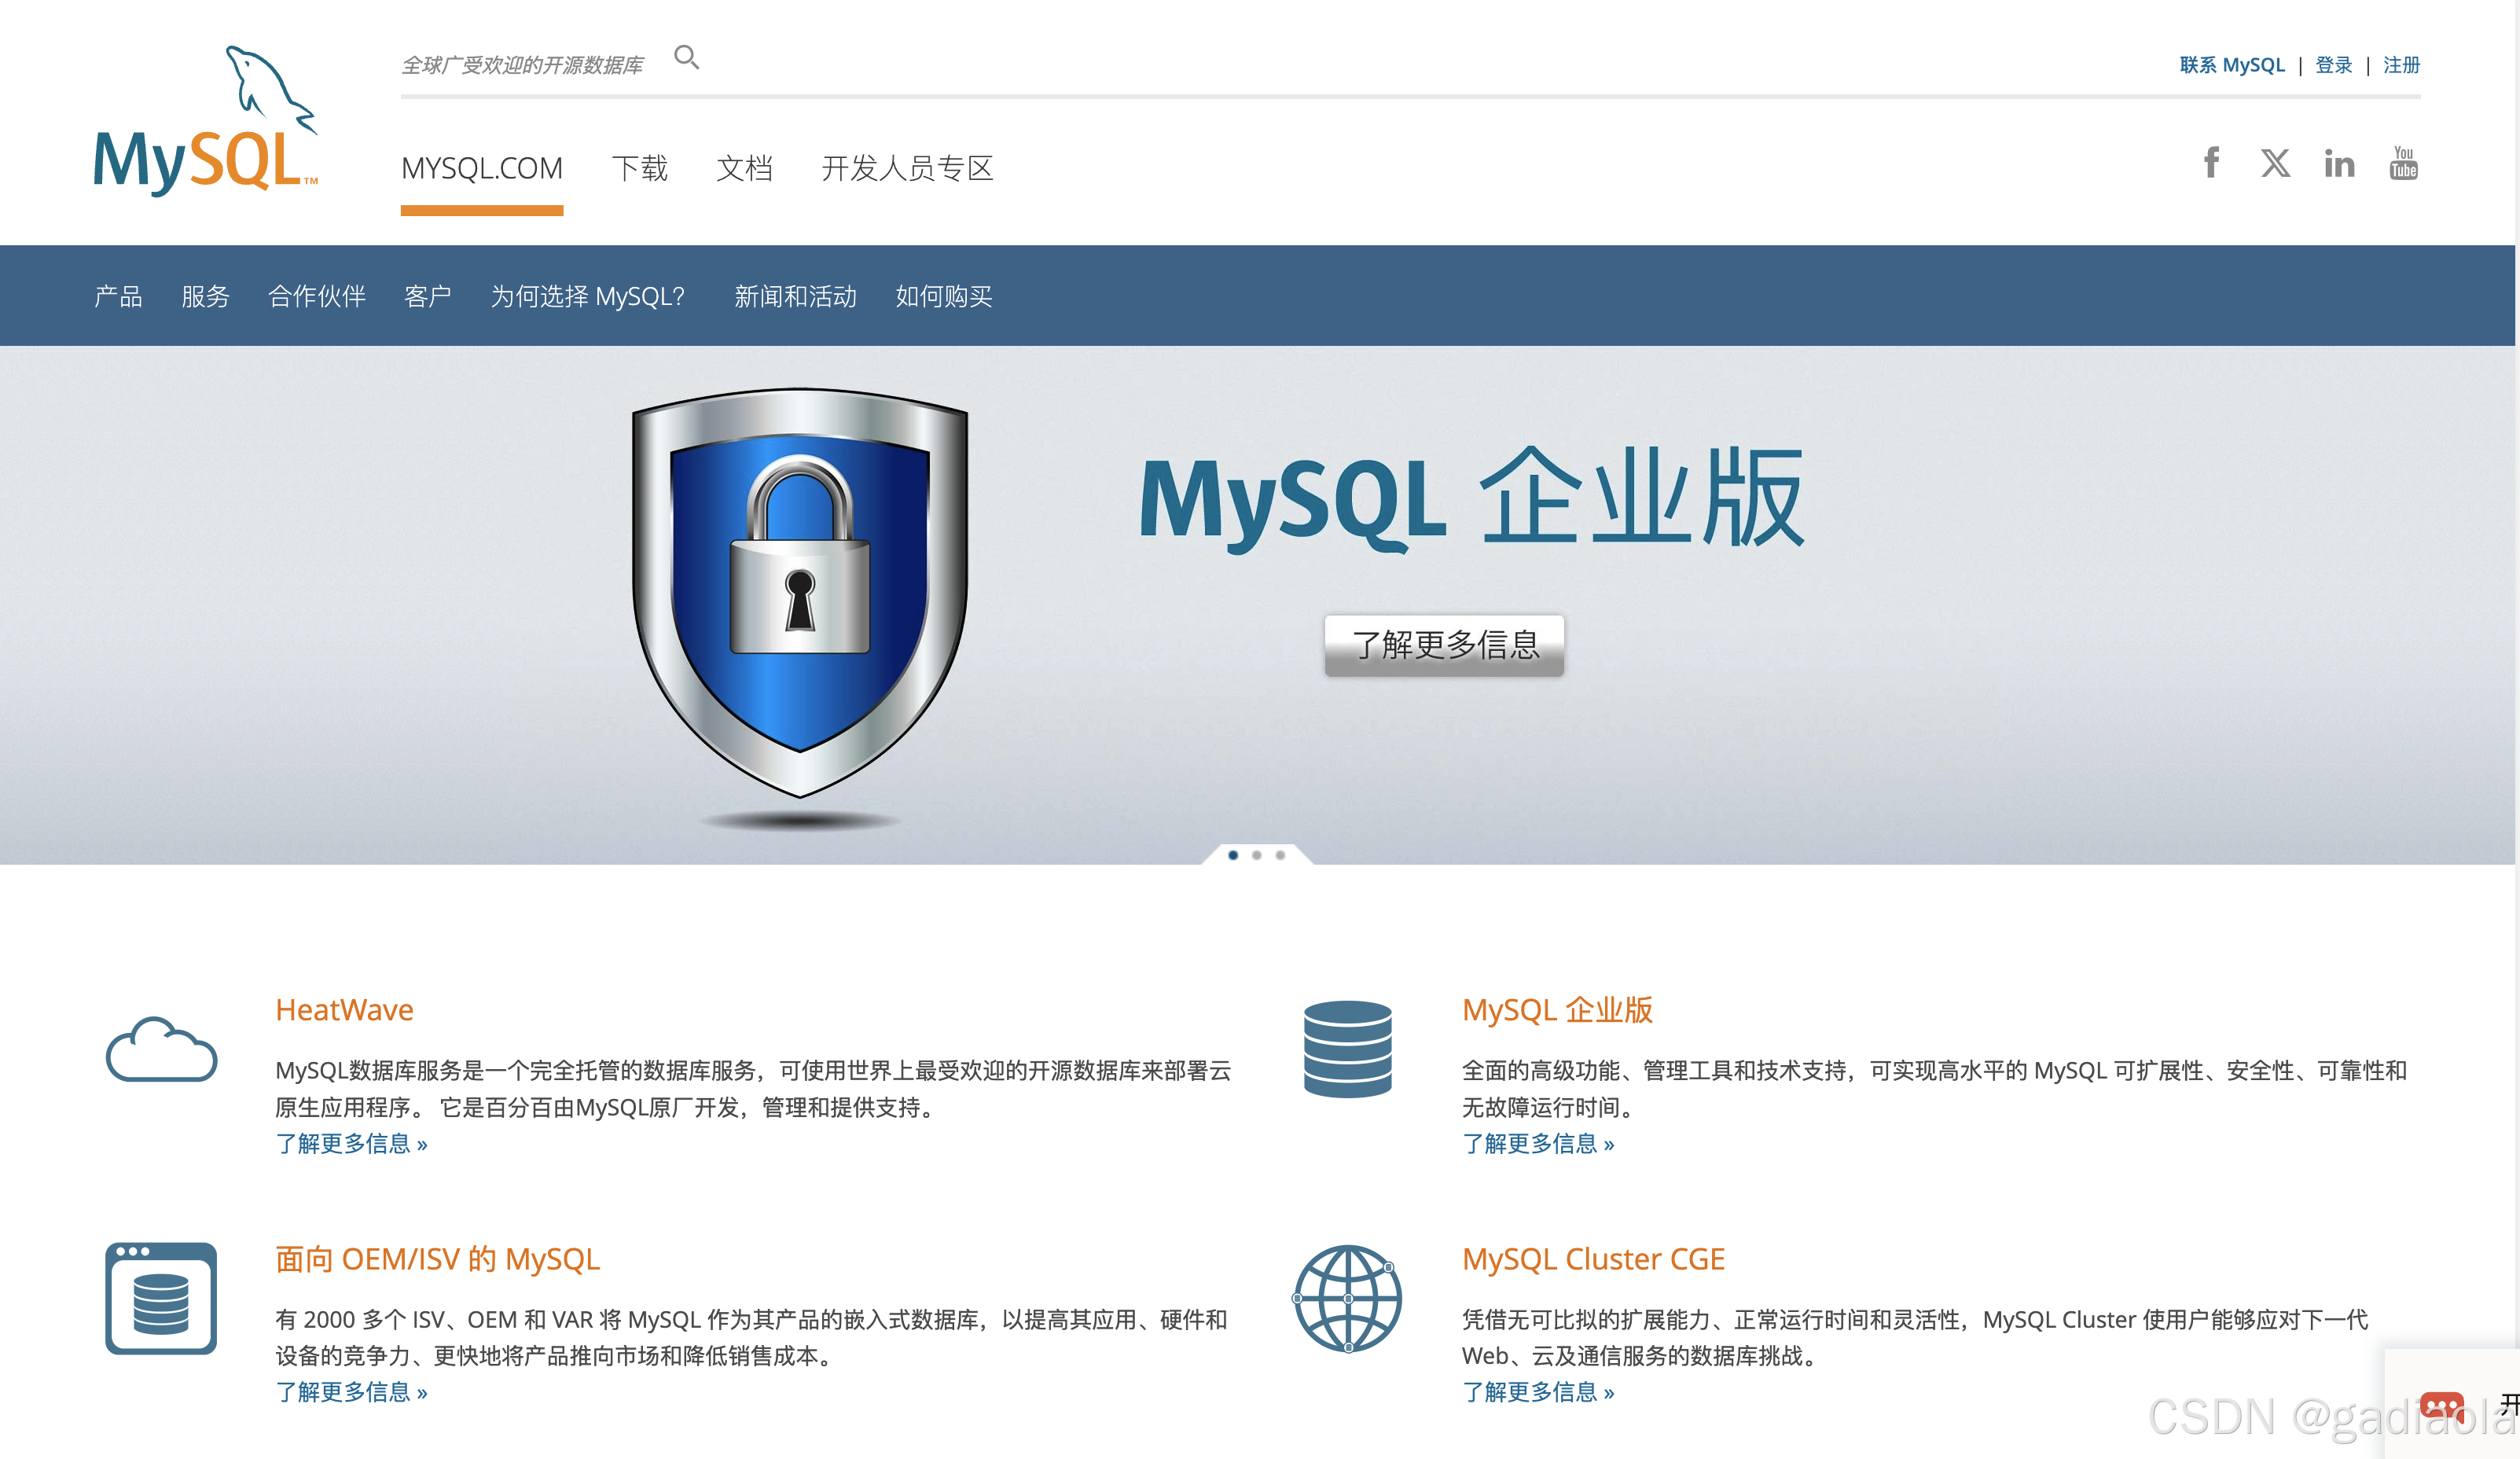Click the search magnifier icon

(686, 58)
